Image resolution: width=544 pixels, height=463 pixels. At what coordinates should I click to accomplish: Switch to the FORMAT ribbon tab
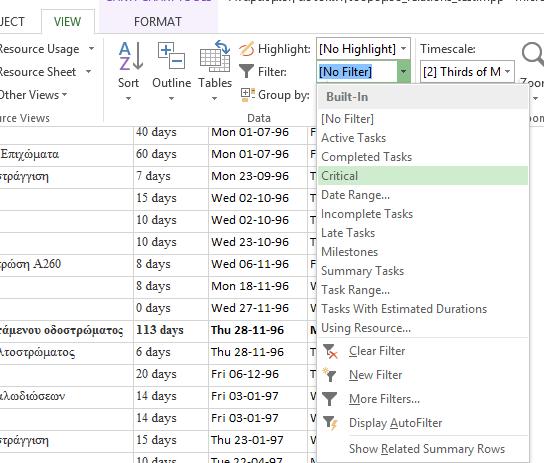pyautogui.click(x=158, y=22)
